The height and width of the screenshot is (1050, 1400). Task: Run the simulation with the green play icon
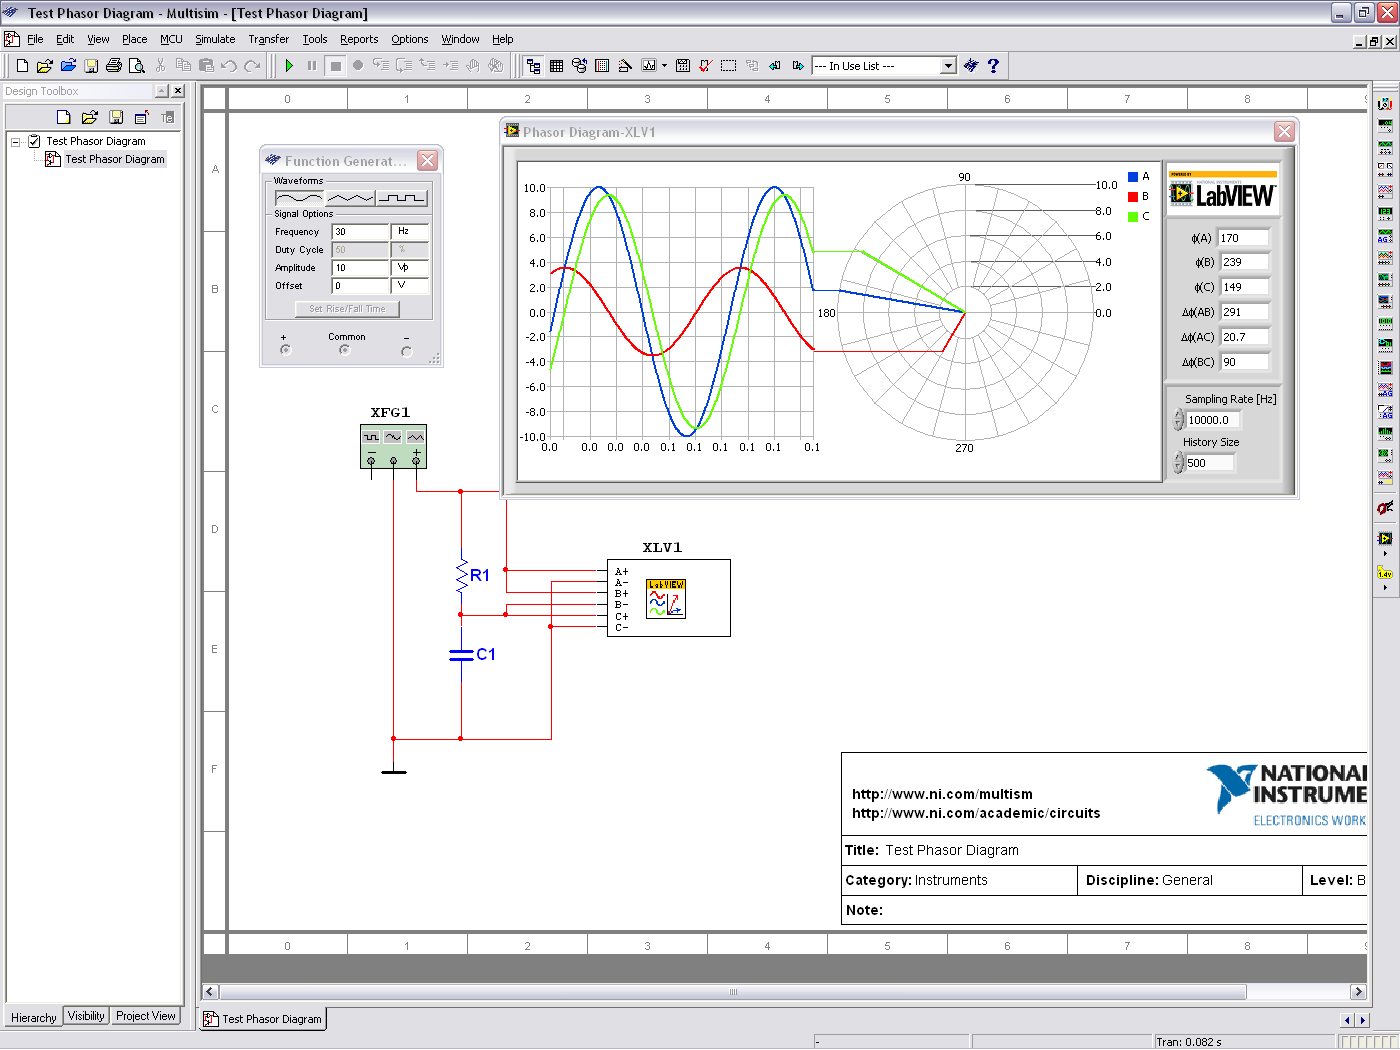point(289,65)
